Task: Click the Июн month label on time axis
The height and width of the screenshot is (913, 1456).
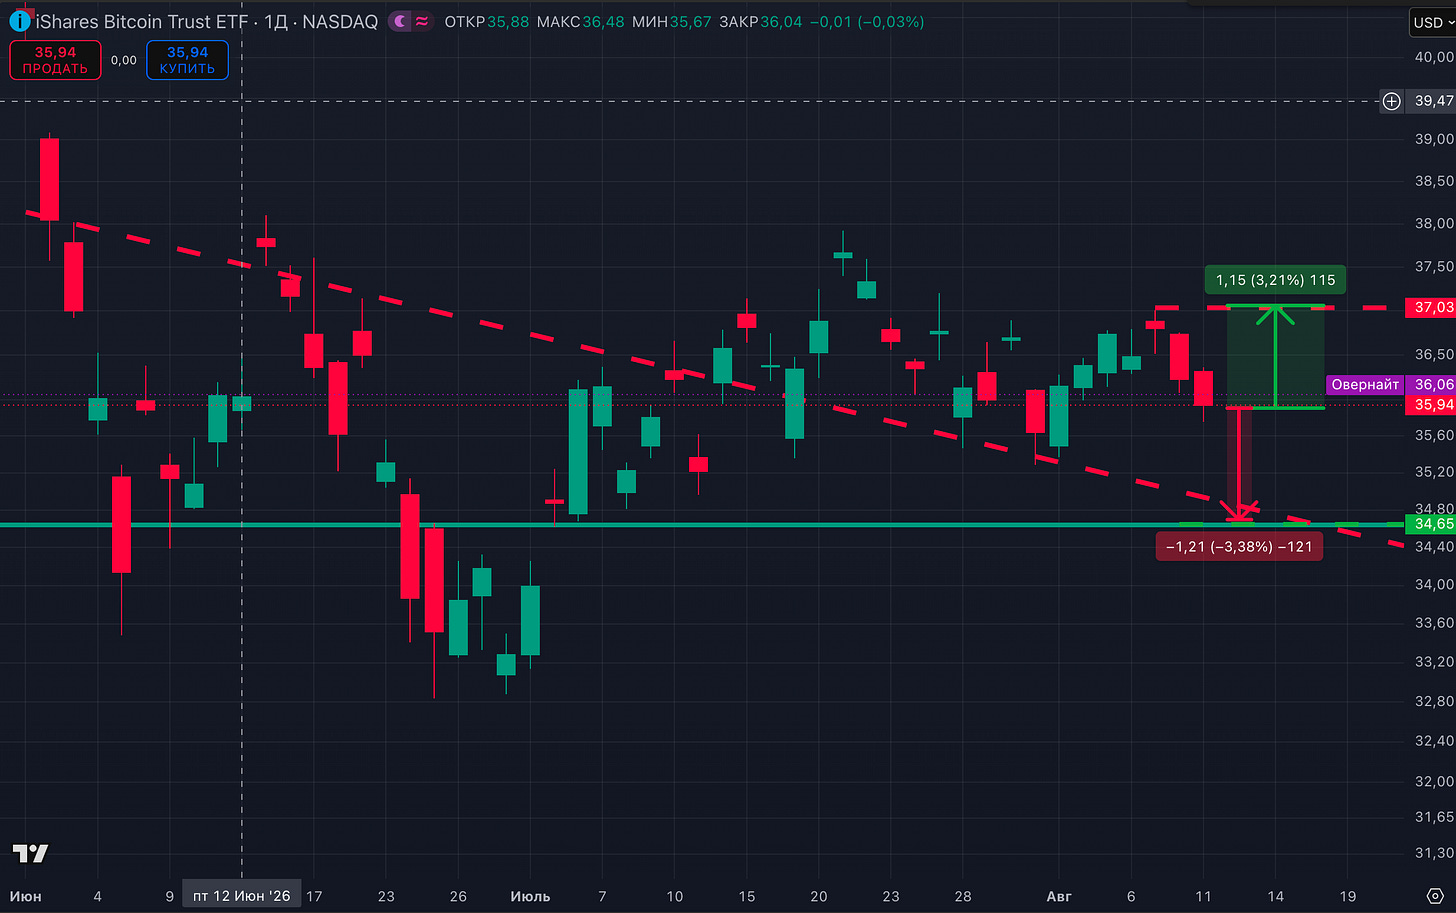Action: click(x=25, y=896)
